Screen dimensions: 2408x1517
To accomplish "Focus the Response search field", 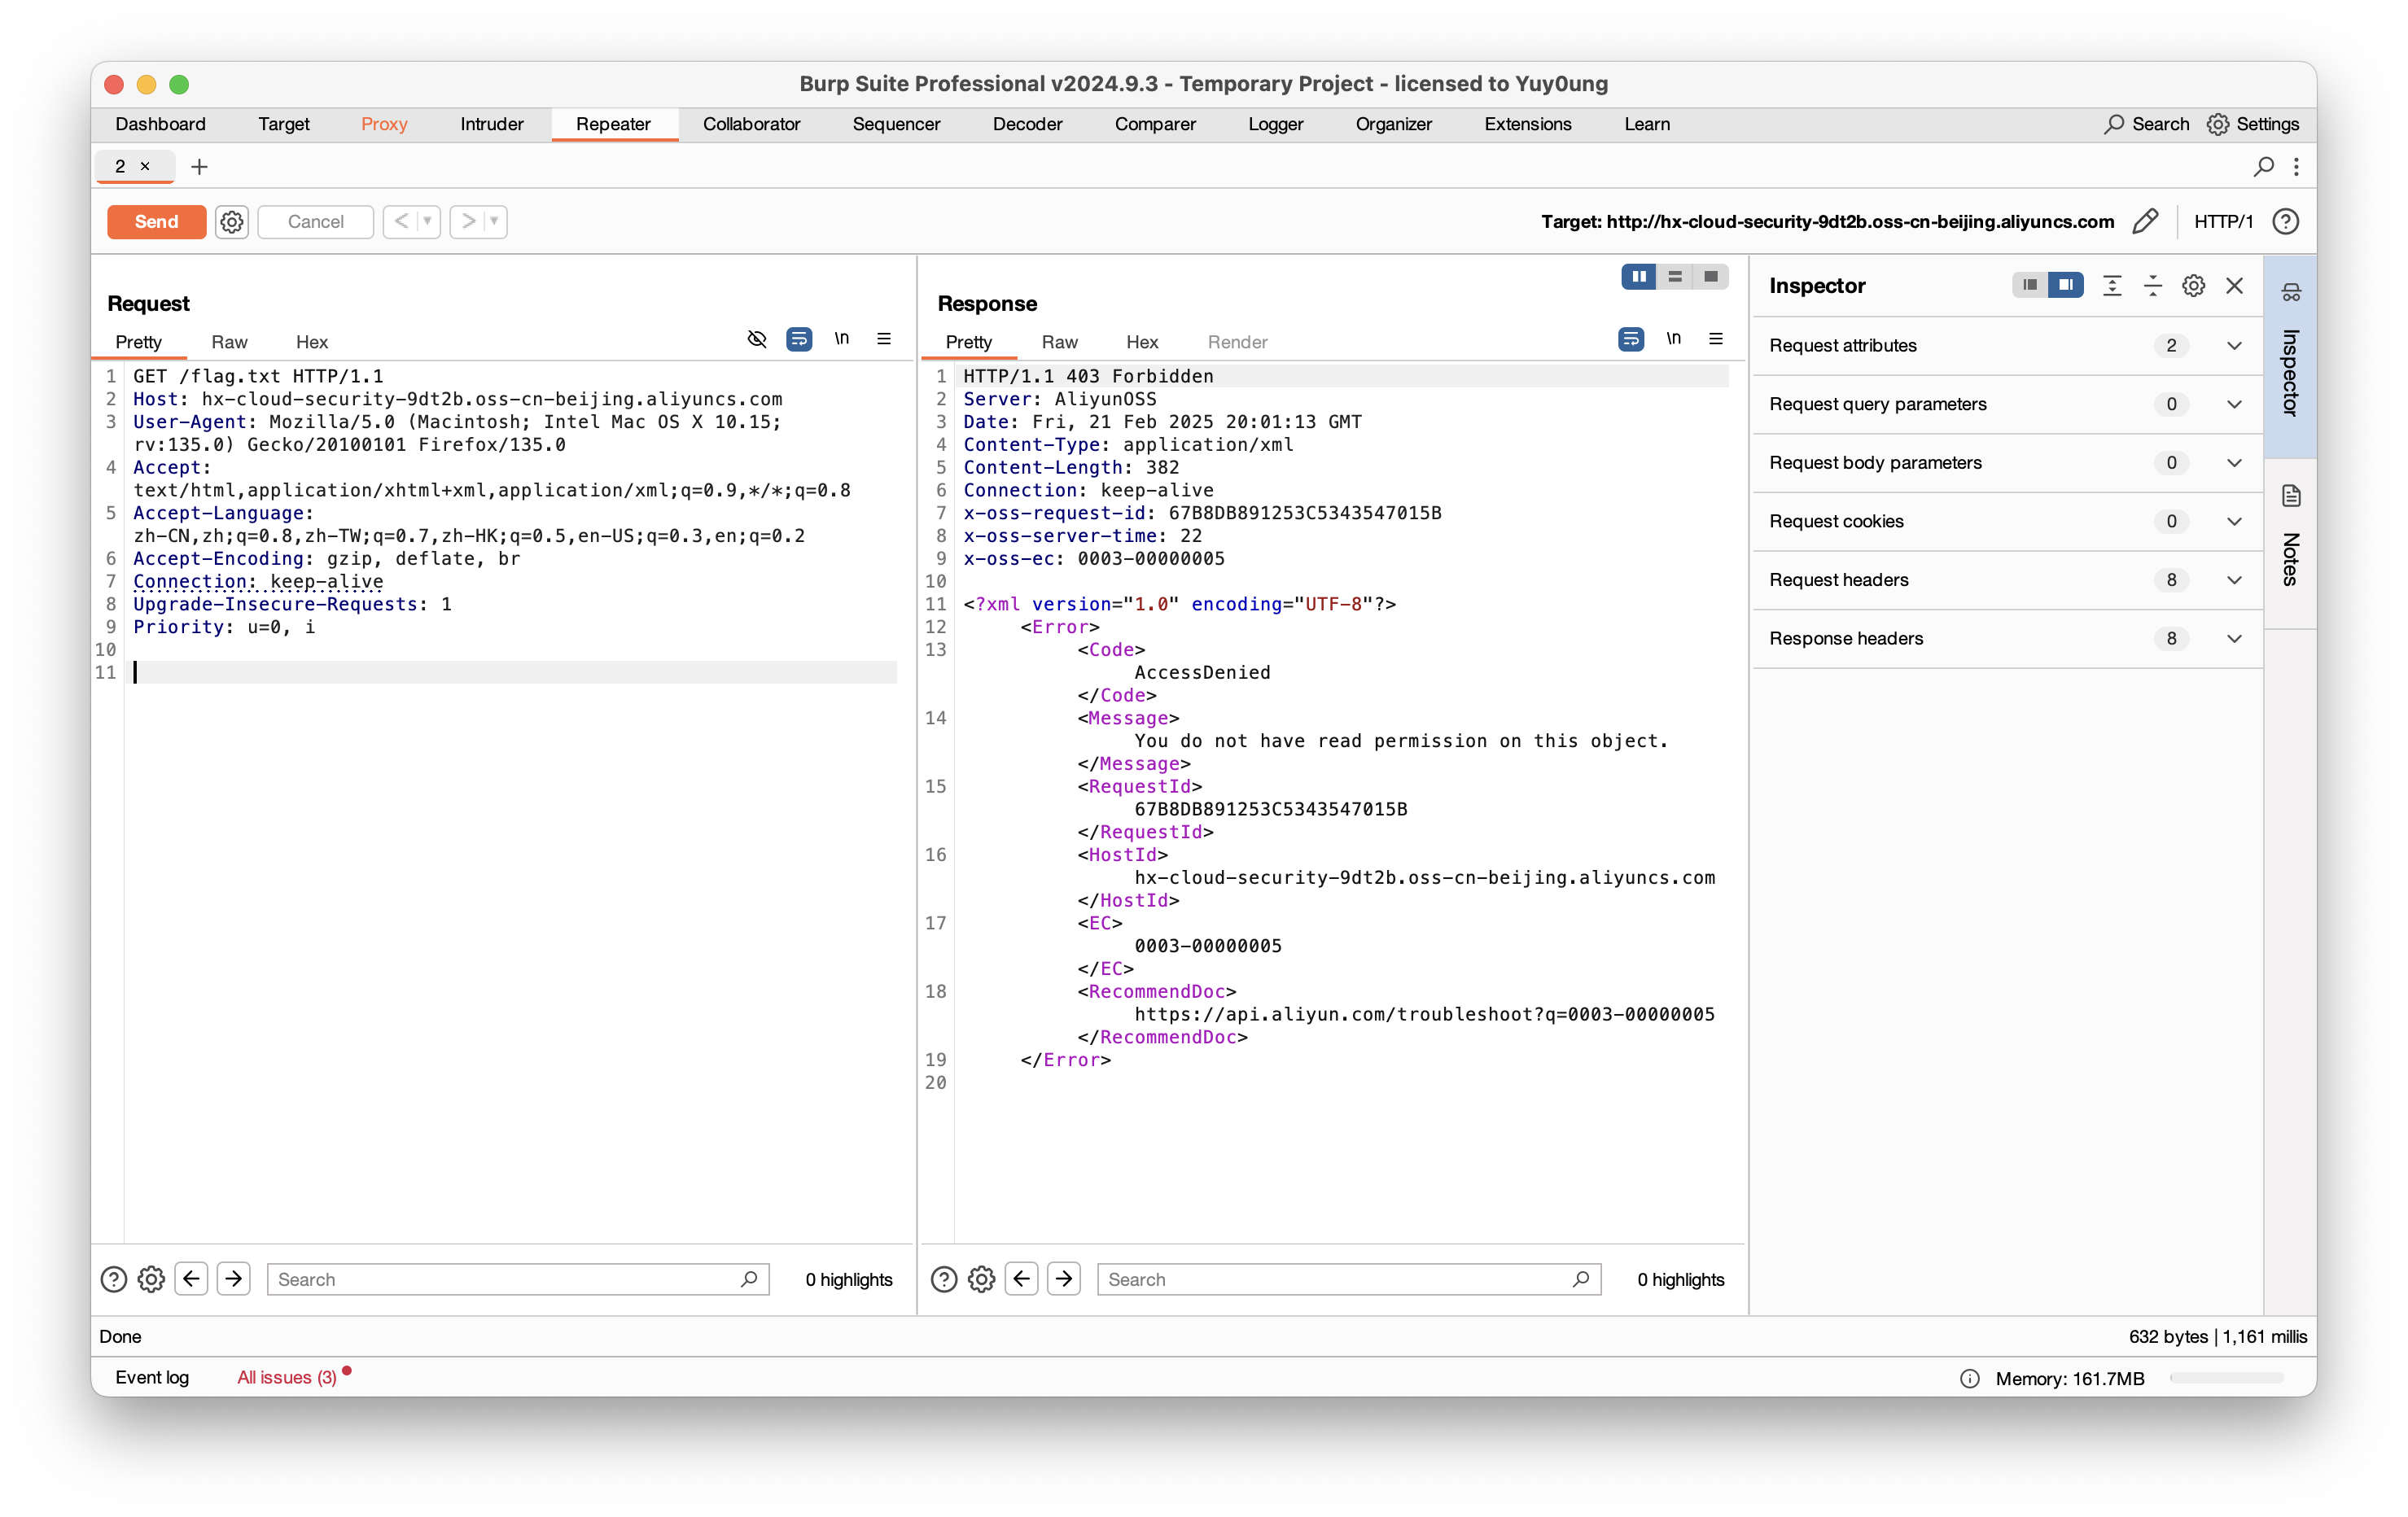I will 1335,1279.
